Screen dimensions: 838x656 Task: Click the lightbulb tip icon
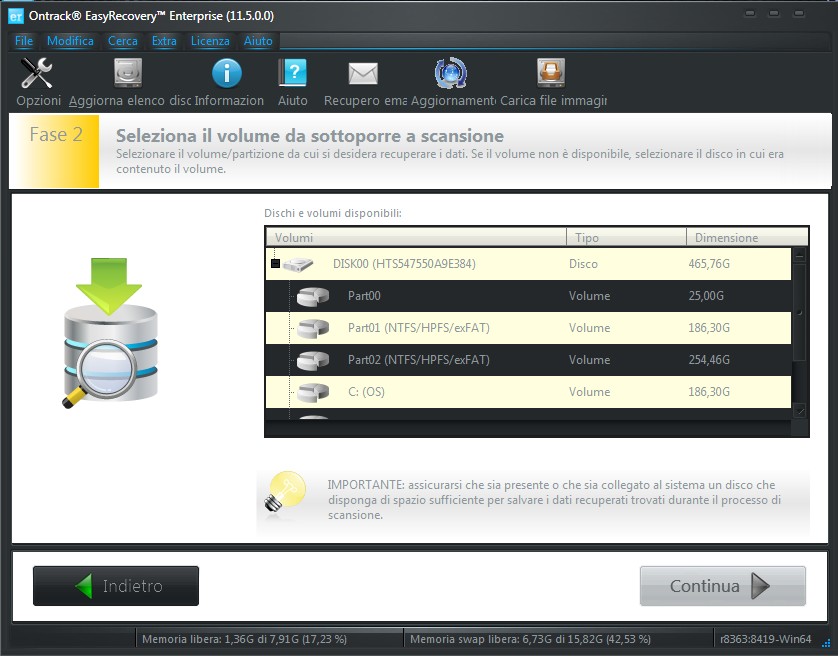click(285, 492)
